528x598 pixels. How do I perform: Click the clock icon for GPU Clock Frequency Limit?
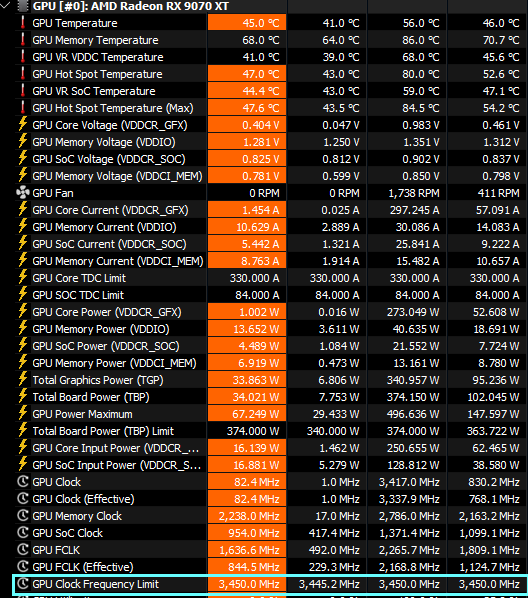point(23,584)
